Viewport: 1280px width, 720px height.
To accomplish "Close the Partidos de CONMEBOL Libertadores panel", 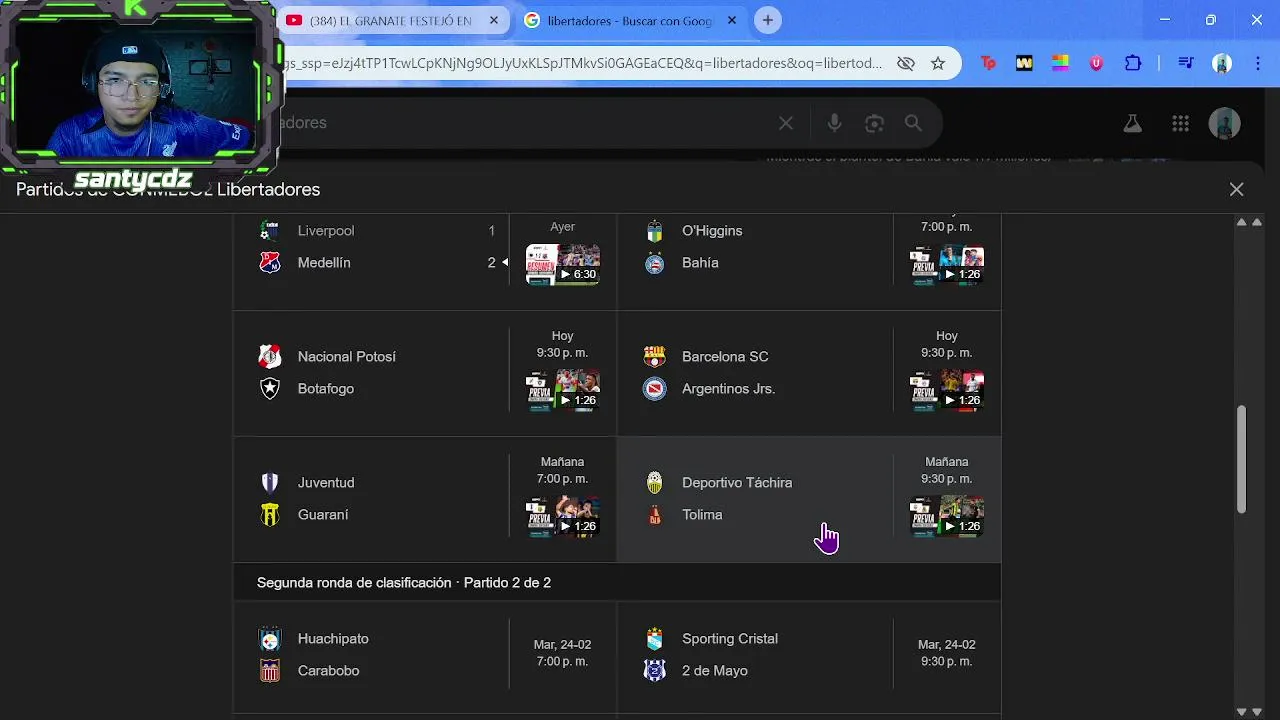I will click(x=1237, y=189).
